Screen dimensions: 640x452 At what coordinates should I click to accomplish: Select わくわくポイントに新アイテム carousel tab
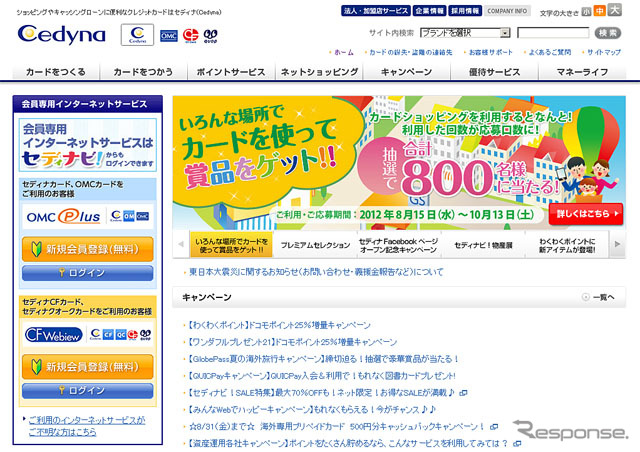point(567,245)
